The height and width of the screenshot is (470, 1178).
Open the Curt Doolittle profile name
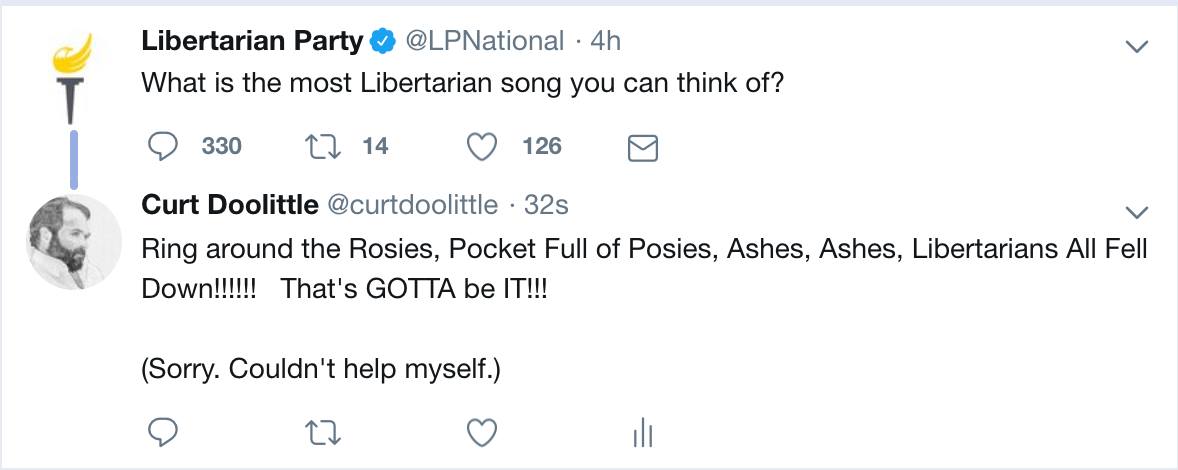tap(230, 205)
